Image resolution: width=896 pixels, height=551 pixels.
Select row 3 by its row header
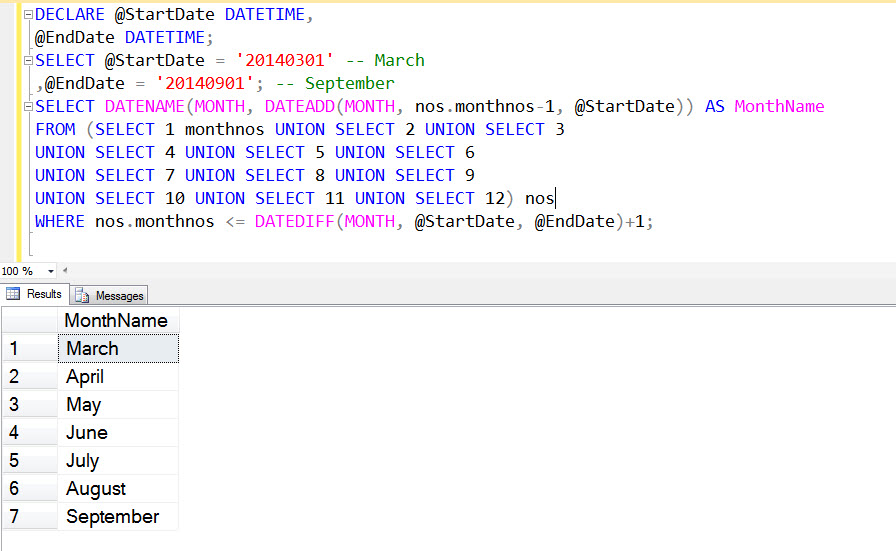pyautogui.click(x=29, y=405)
